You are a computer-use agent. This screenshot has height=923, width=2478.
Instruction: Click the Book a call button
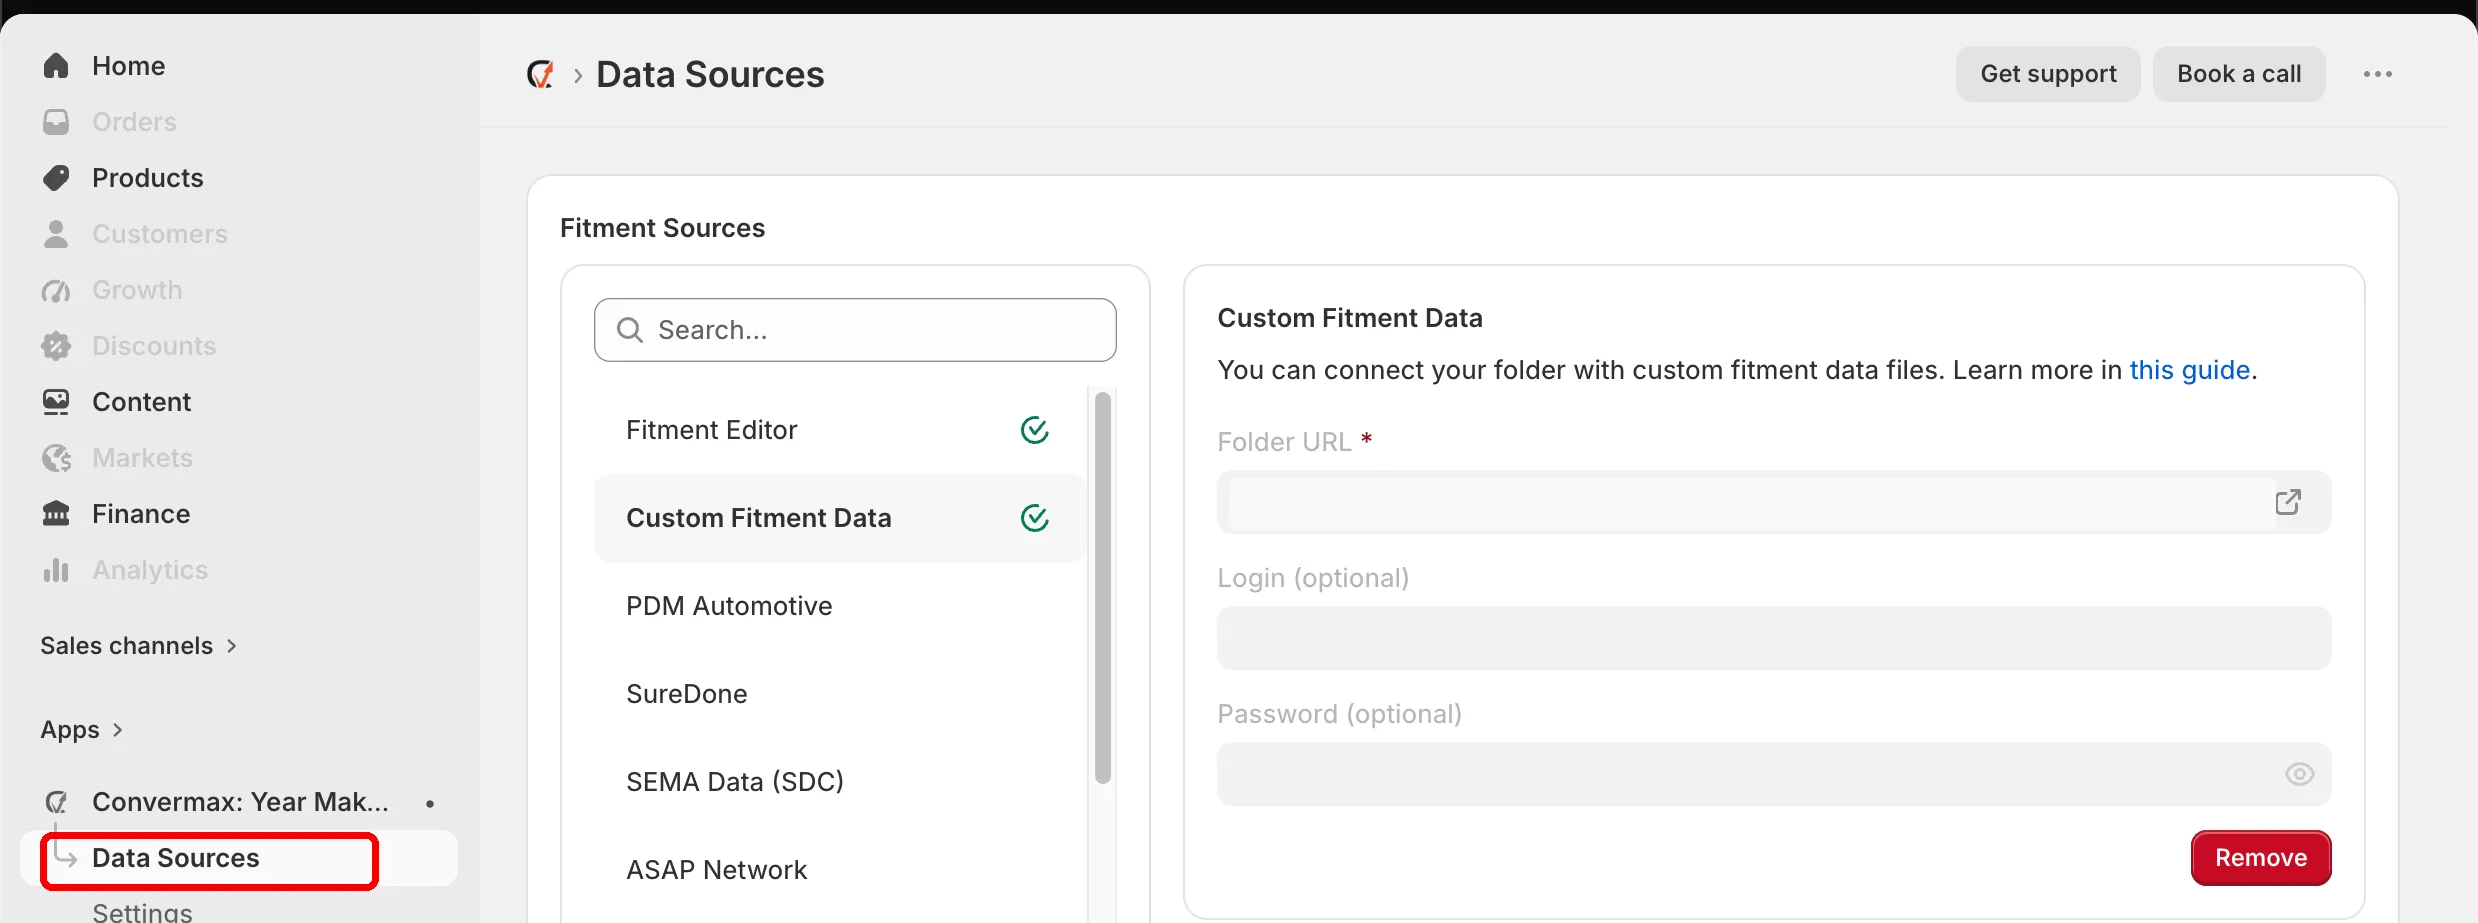2239,74
